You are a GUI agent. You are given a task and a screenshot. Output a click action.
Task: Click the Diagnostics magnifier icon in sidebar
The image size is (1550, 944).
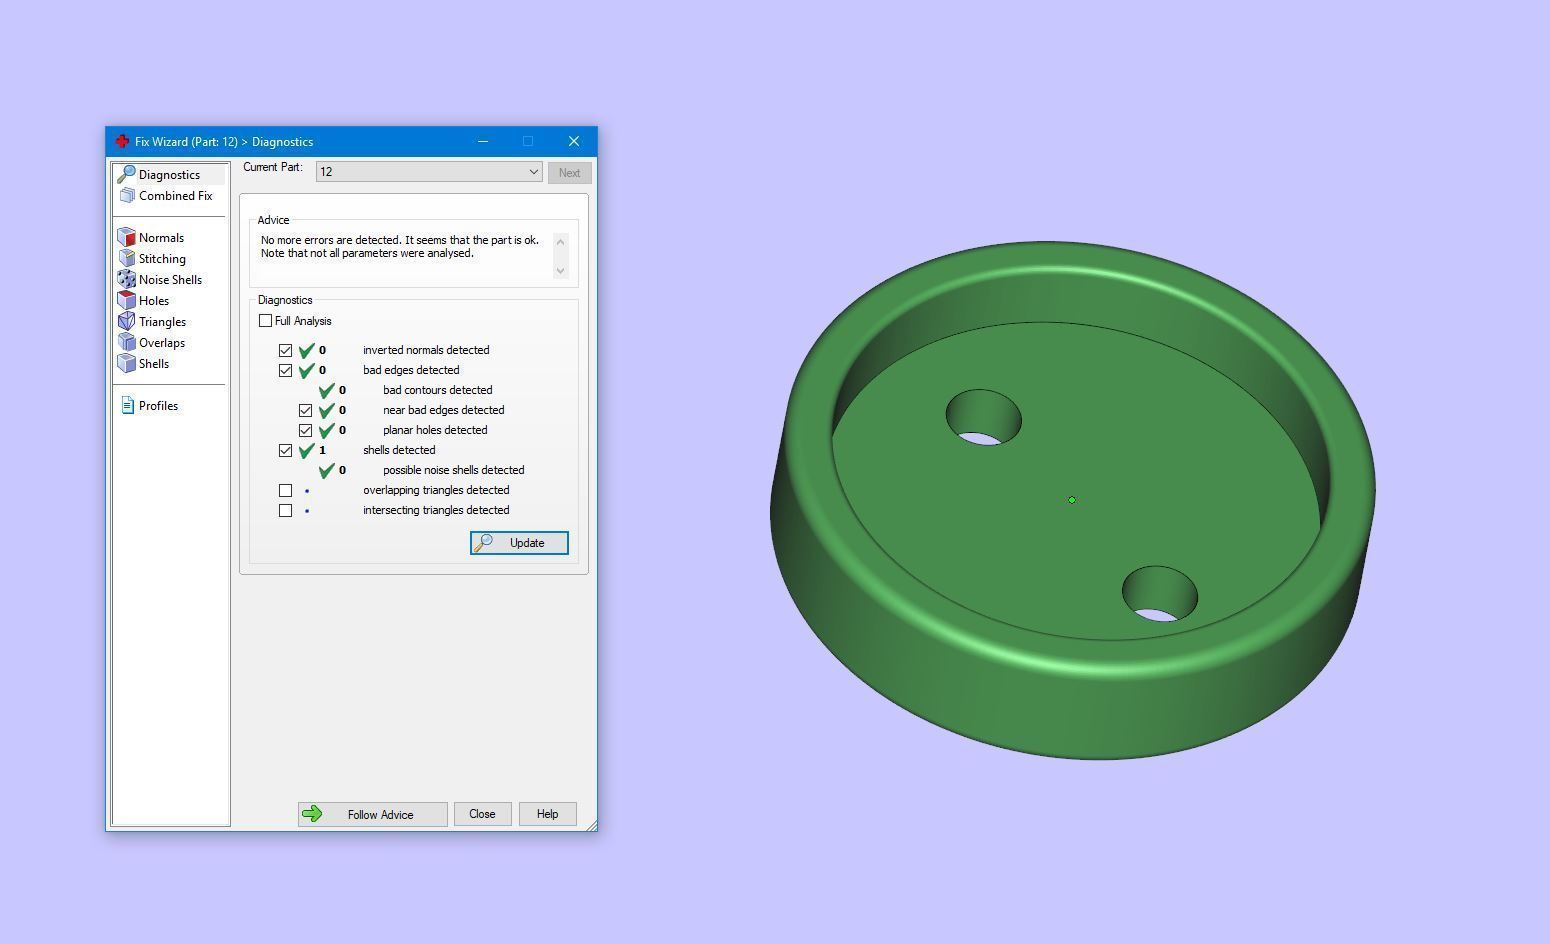[126, 175]
